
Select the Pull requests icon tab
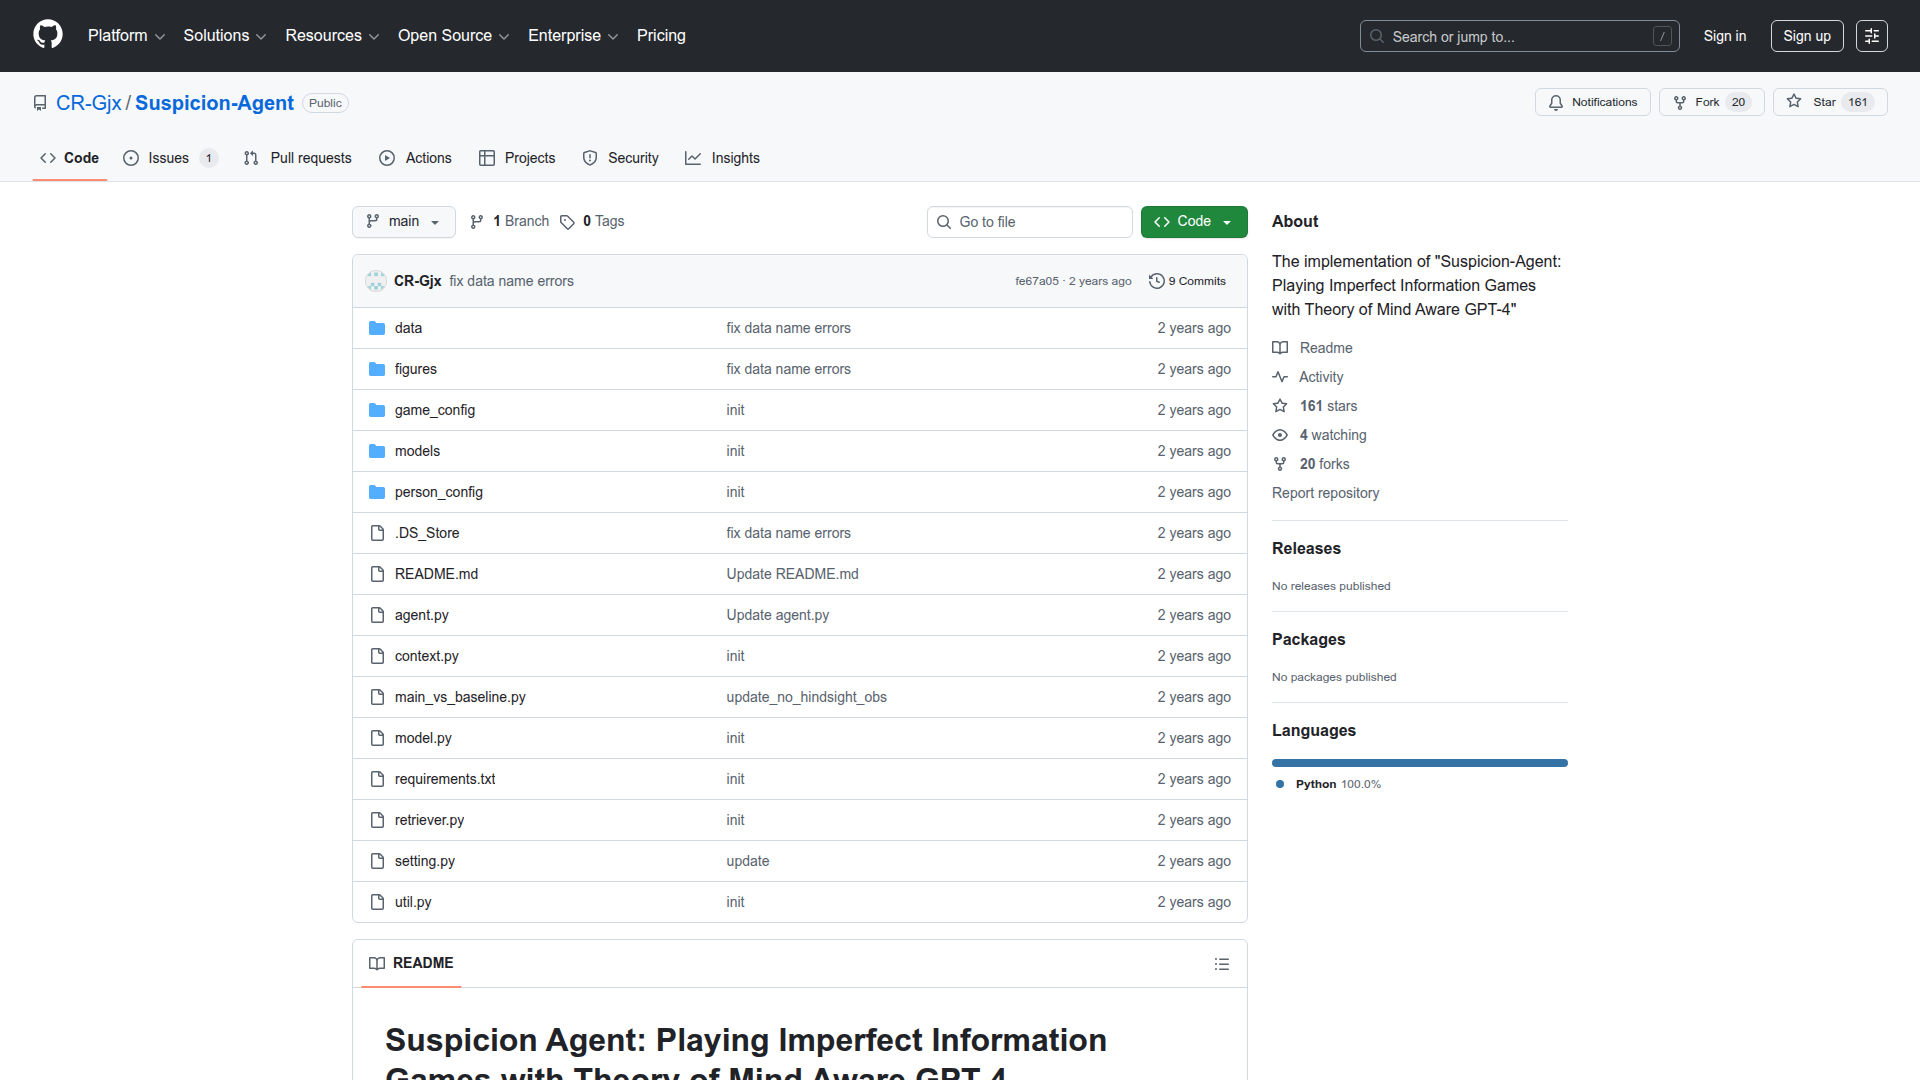(x=252, y=158)
